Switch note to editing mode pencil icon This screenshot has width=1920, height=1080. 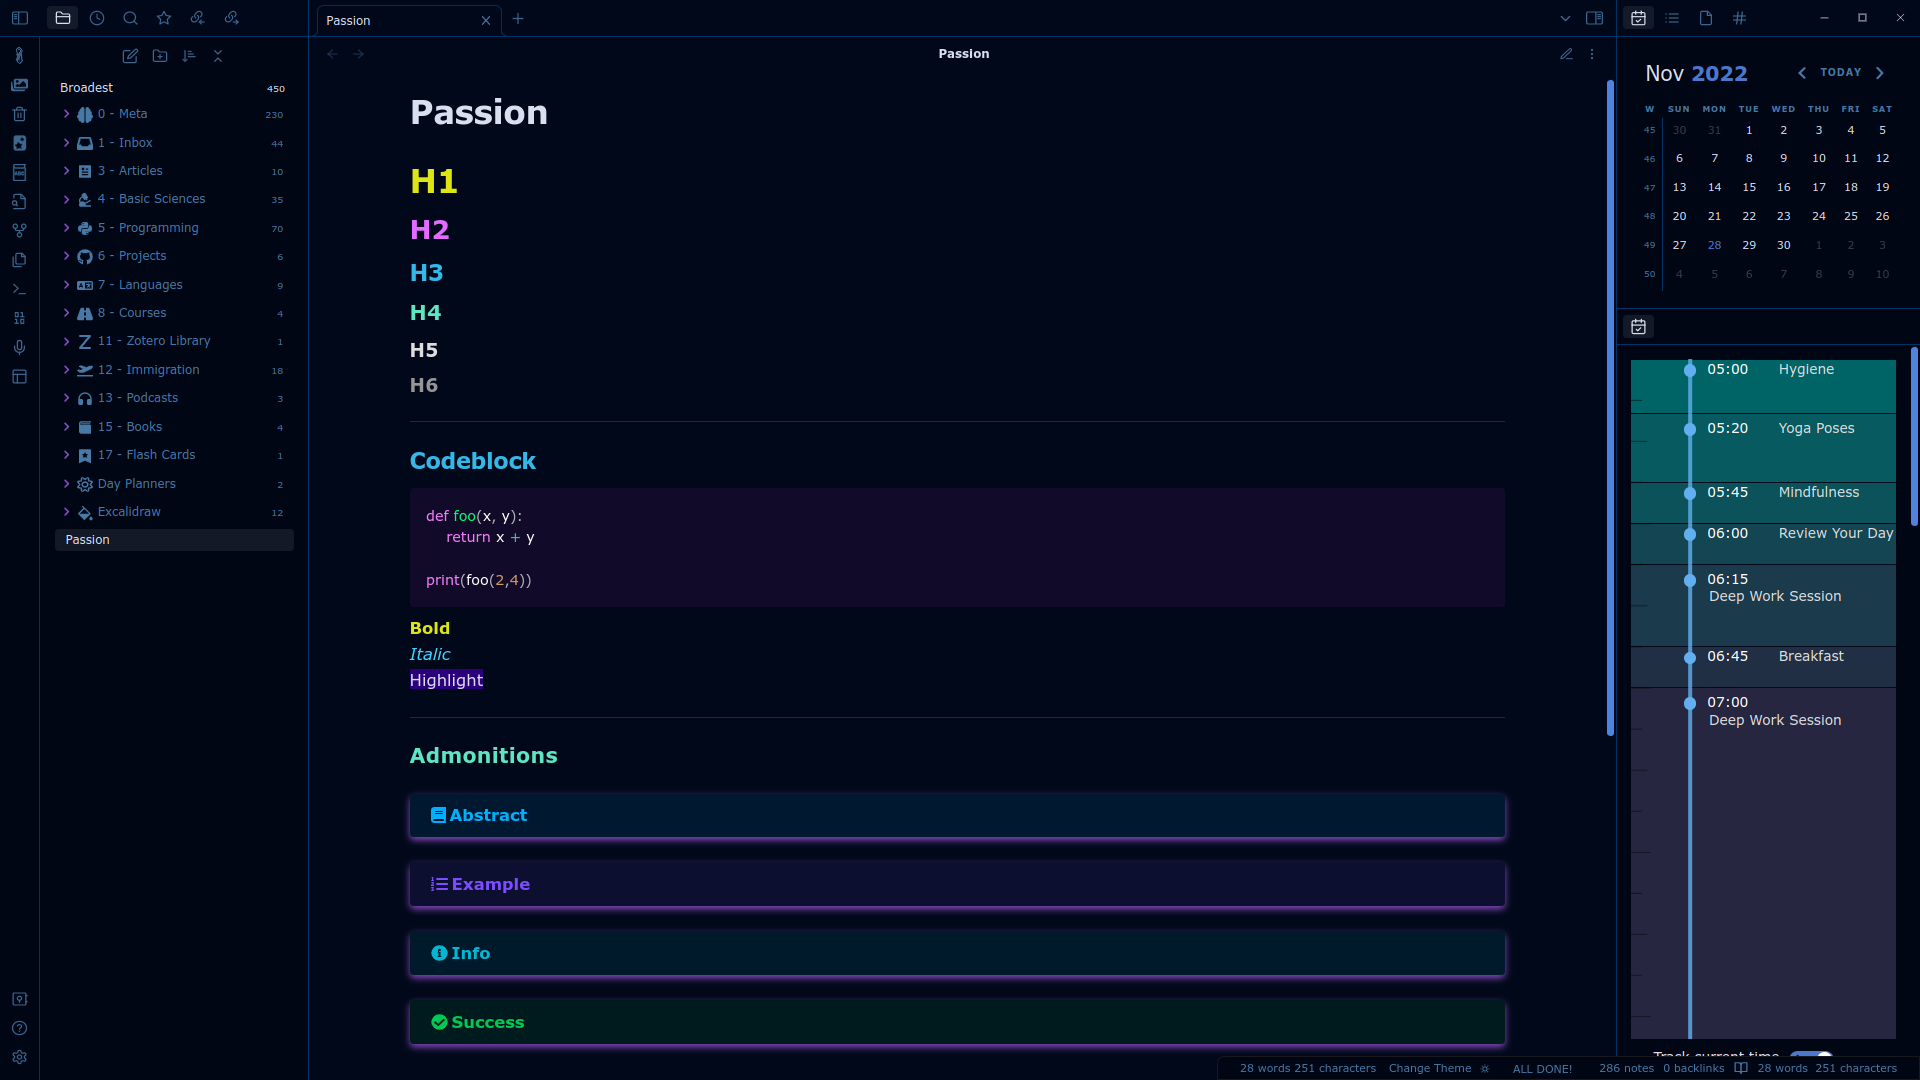[1566, 54]
